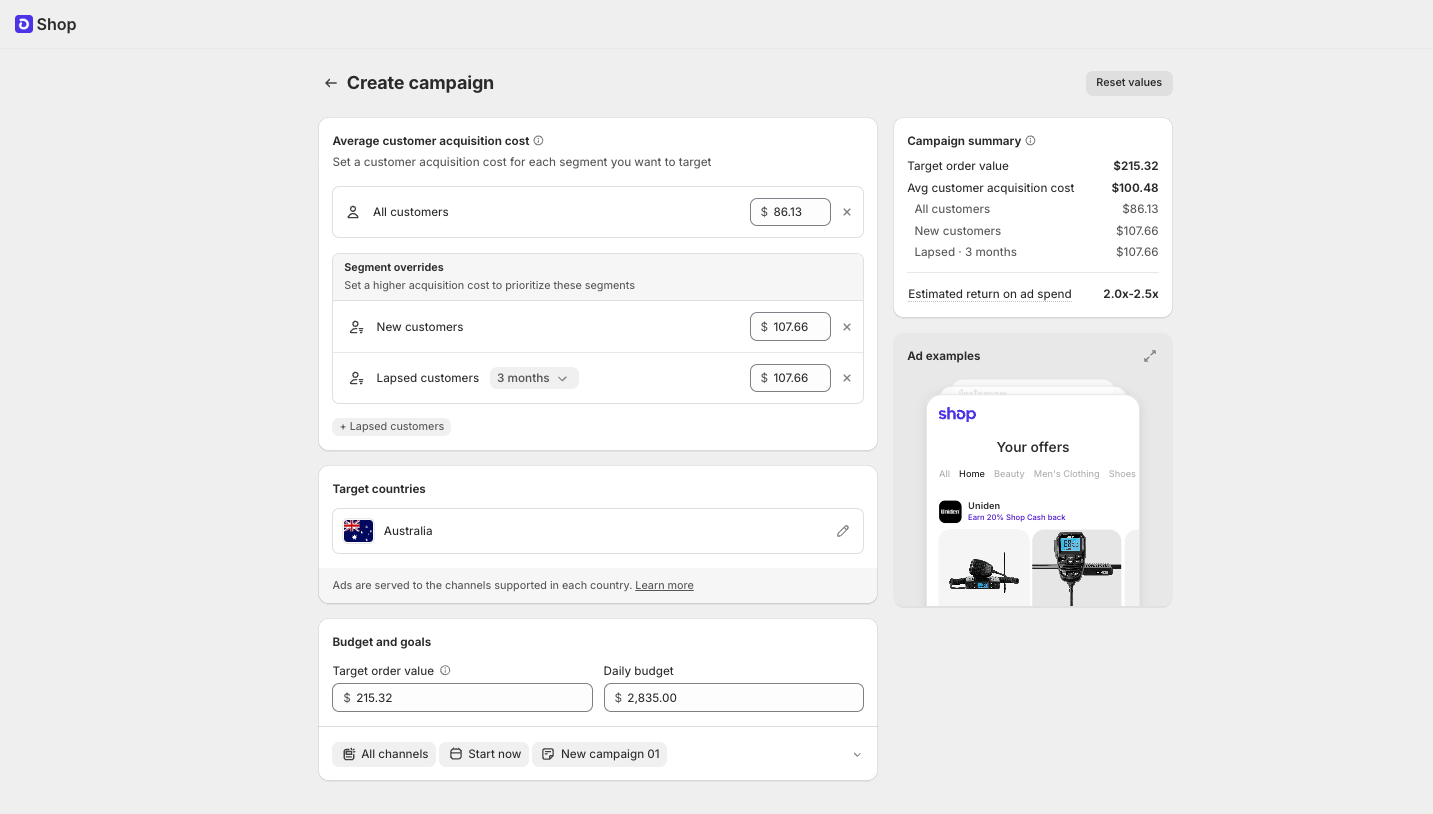Viewport: 1433px width, 814px height.
Task: Open the Learn more link
Action: tap(664, 586)
